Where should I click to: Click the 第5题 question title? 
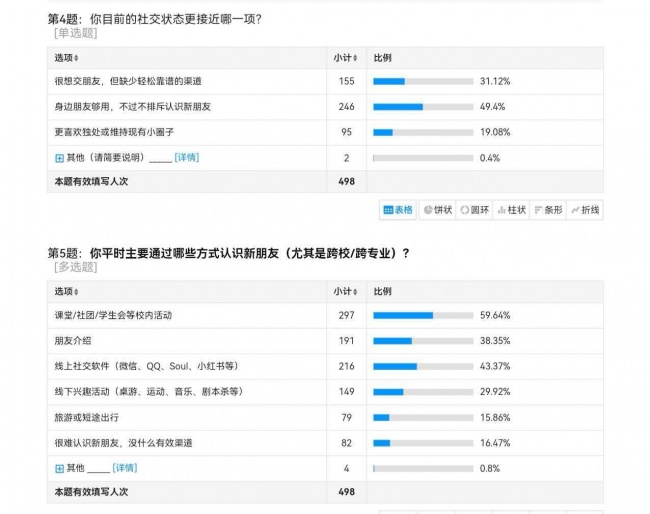pyautogui.click(x=228, y=253)
